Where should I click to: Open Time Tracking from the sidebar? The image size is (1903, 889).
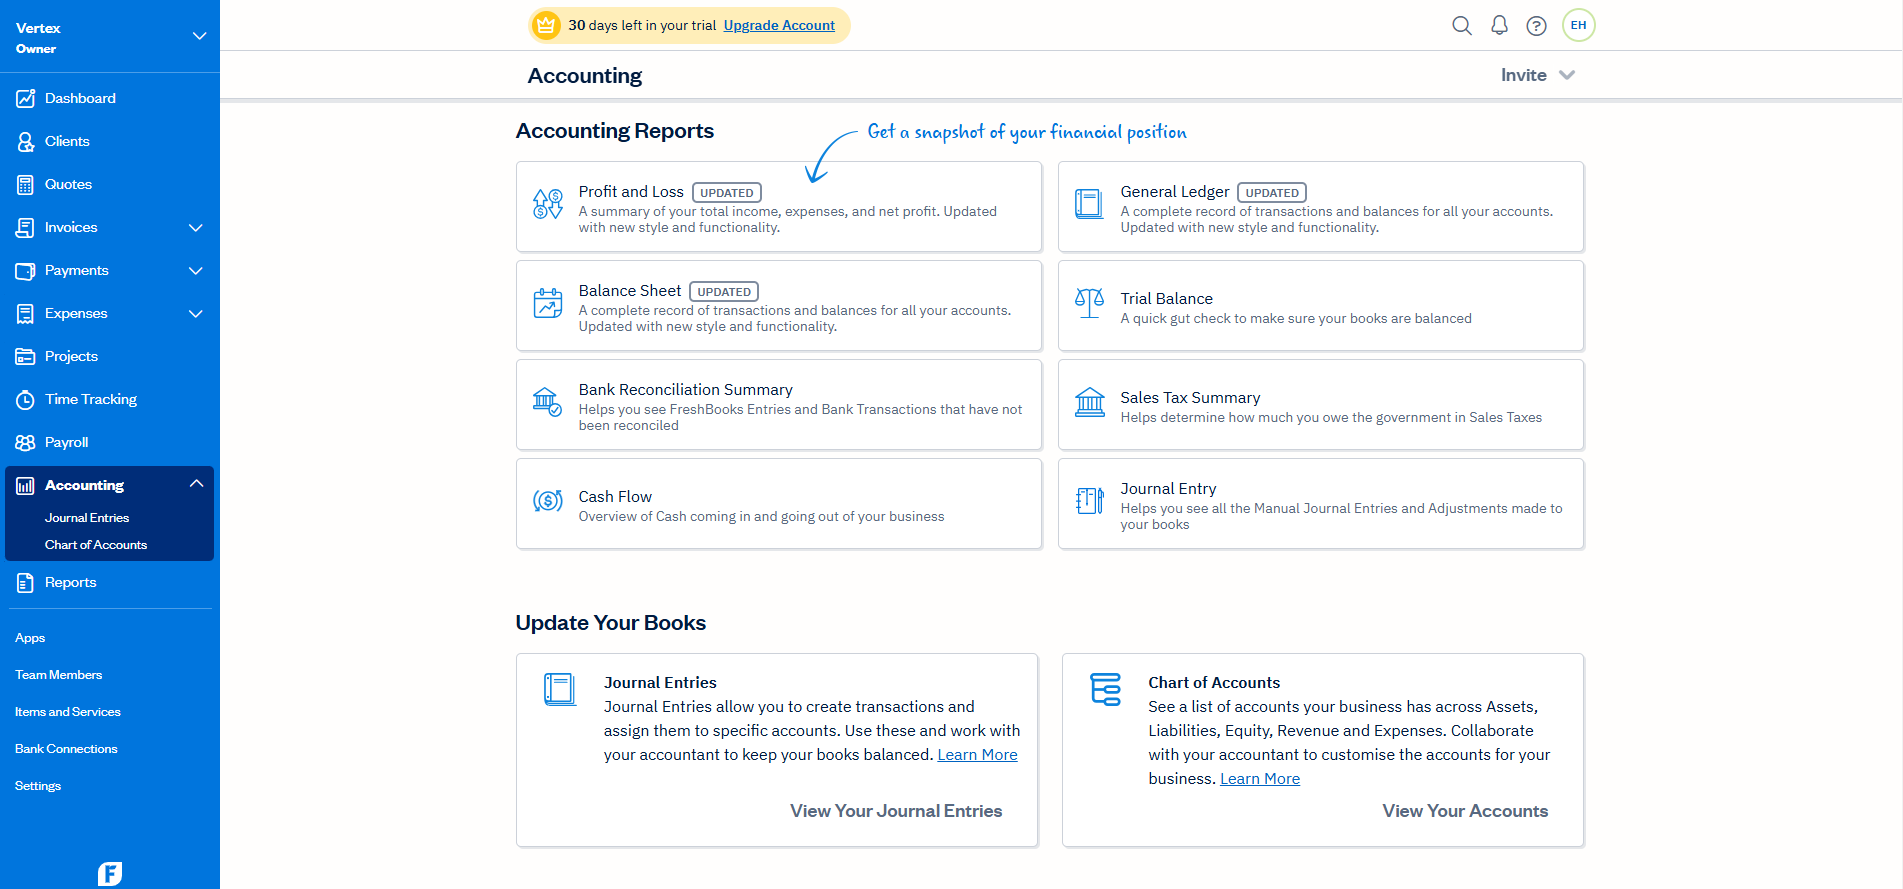[90, 399]
